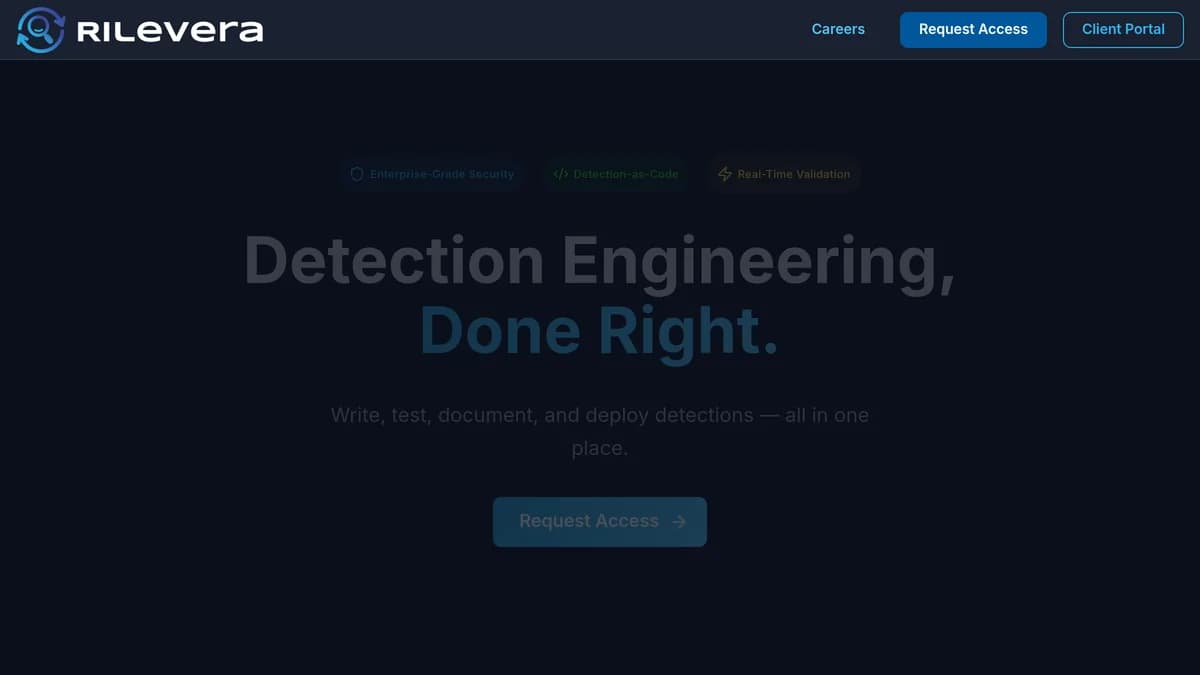The width and height of the screenshot is (1200, 675).
Task: Open the Careers page from the top navigation
Action: [838, 29]
